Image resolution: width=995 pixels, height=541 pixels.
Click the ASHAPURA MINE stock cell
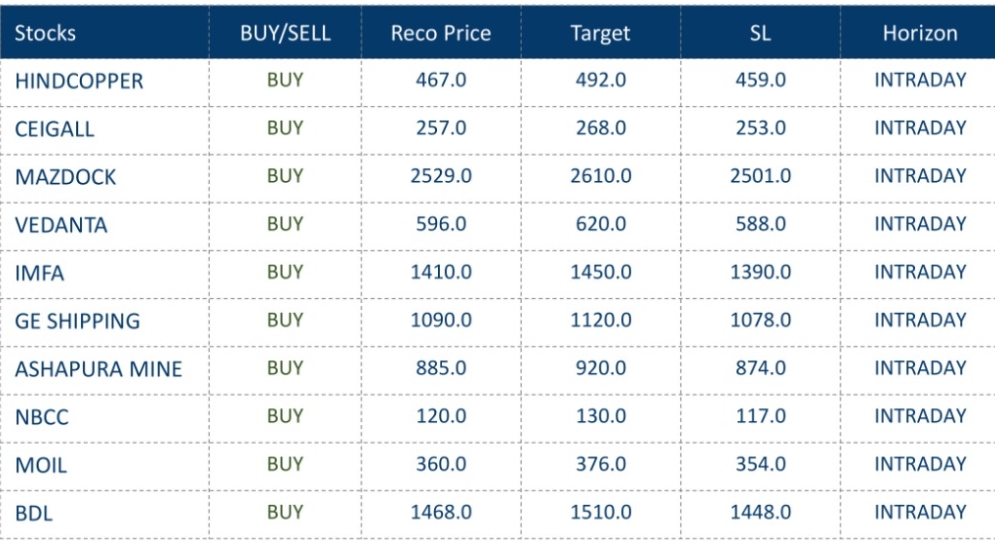[98, 369]
